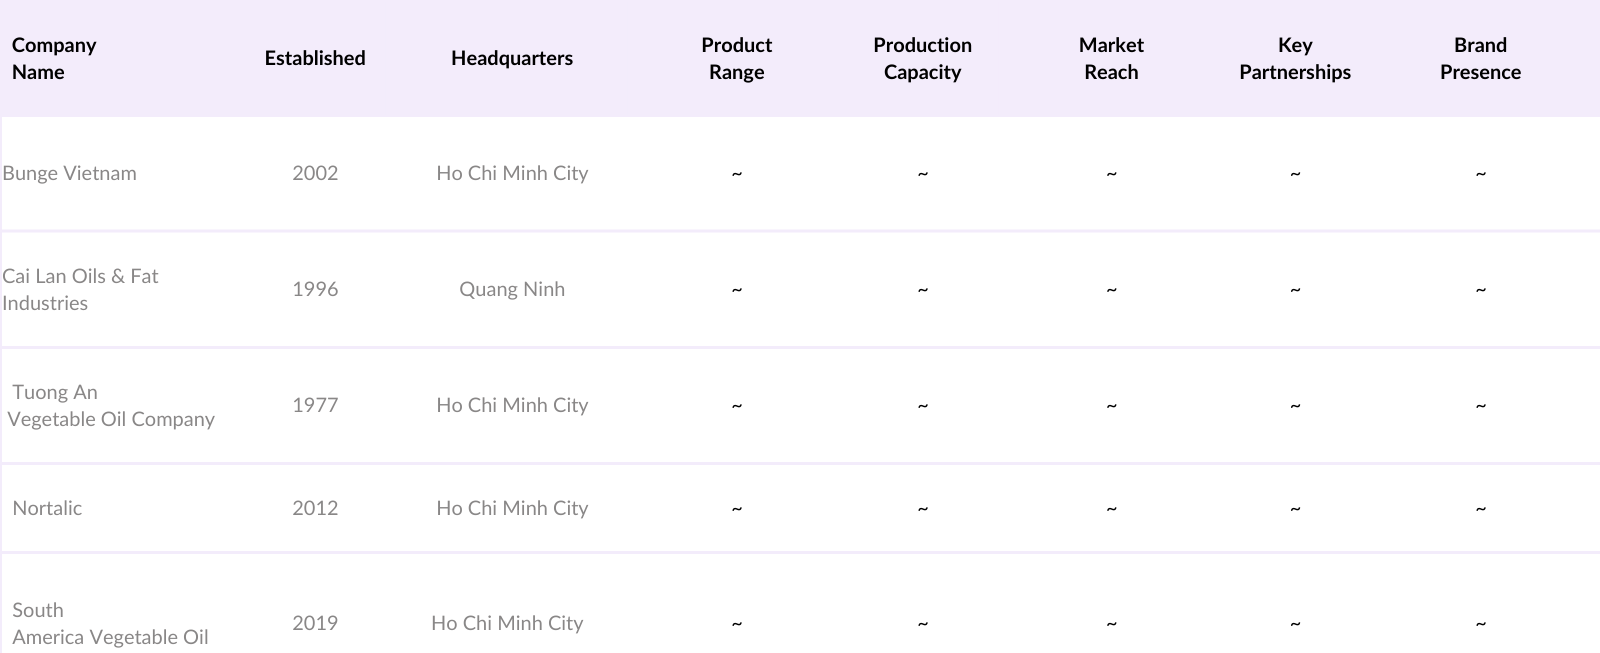The width and height of the screenshot is (1600, 653).
Task: Click the 1977 established year cell
Action: pos(315,405)
